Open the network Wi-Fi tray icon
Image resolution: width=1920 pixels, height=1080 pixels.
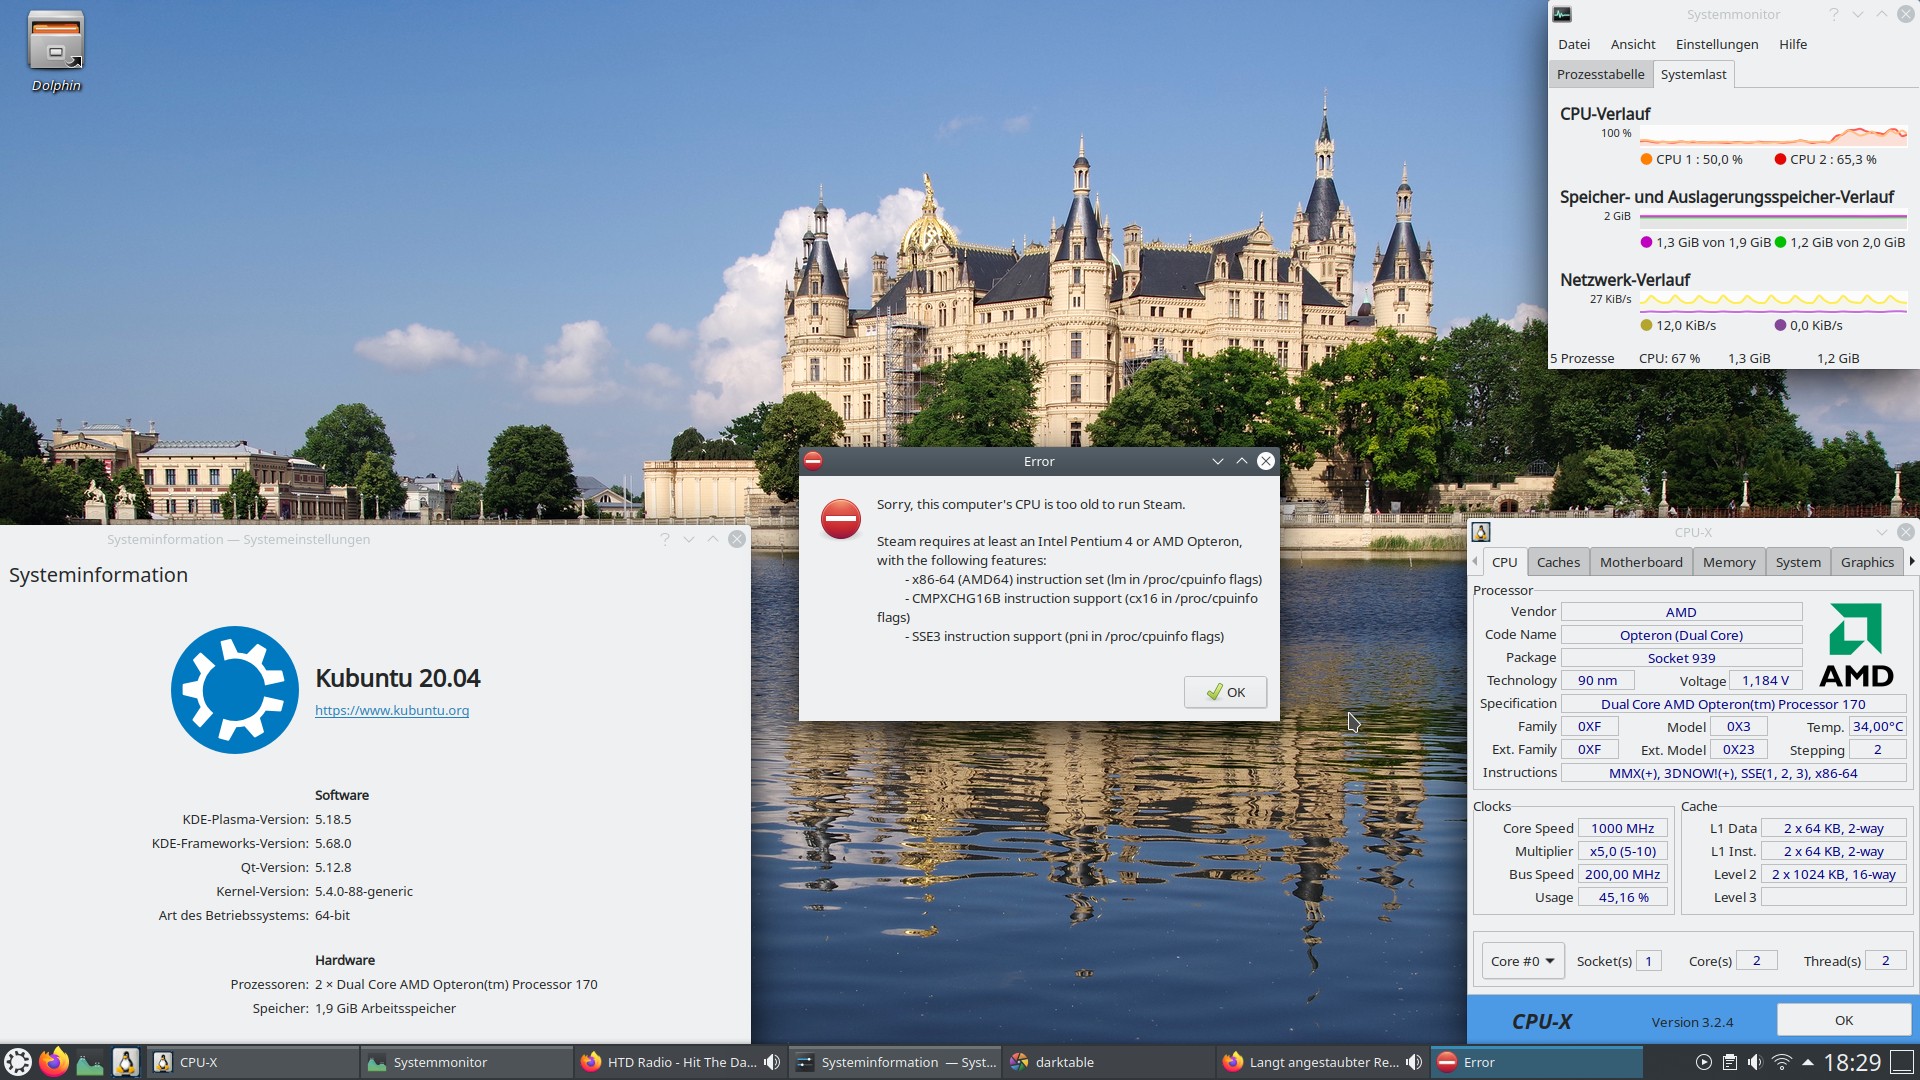(x=1782, y=1062)
